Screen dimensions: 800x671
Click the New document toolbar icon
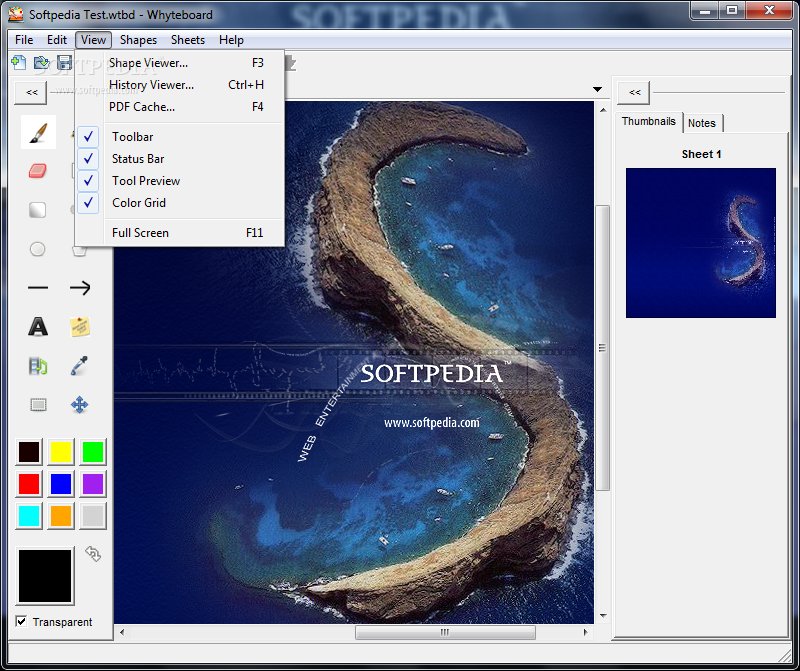[18, 63]
